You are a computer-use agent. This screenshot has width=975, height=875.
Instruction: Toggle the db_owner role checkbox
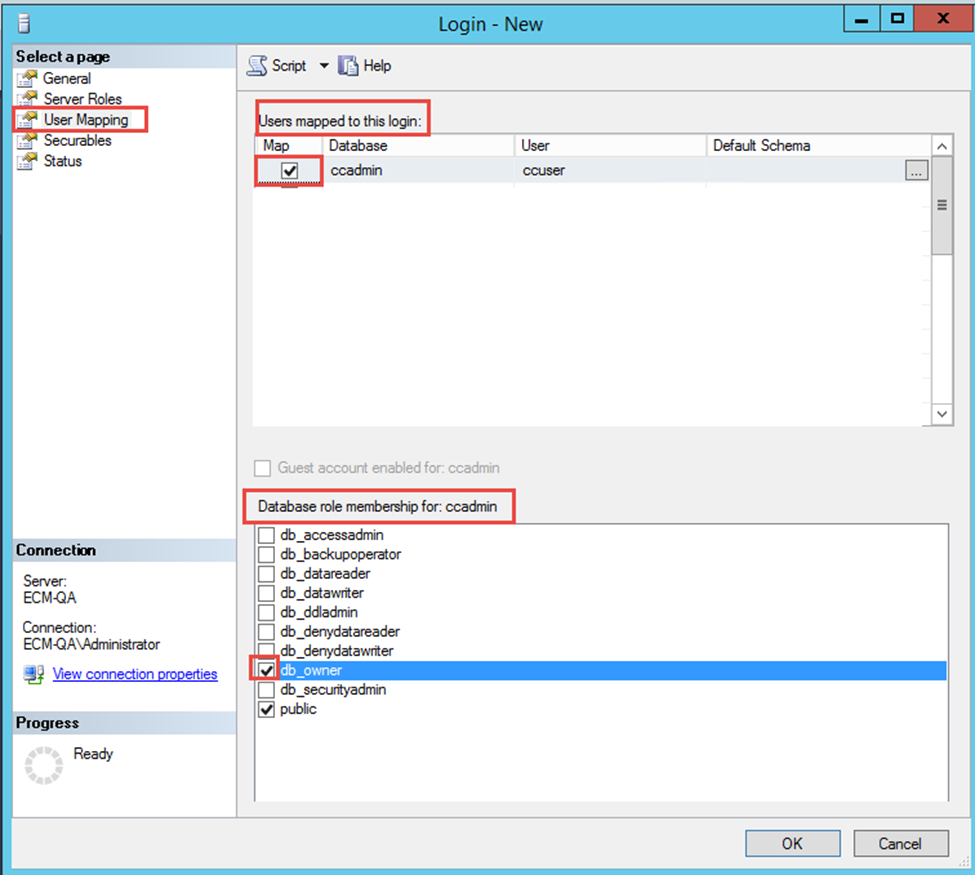click(x=266, y=671)
